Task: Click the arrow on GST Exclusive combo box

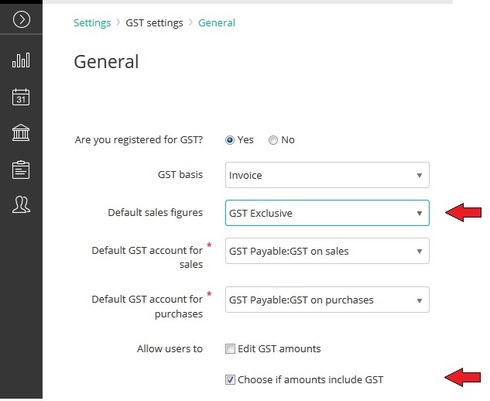Action: pos(419,213)
